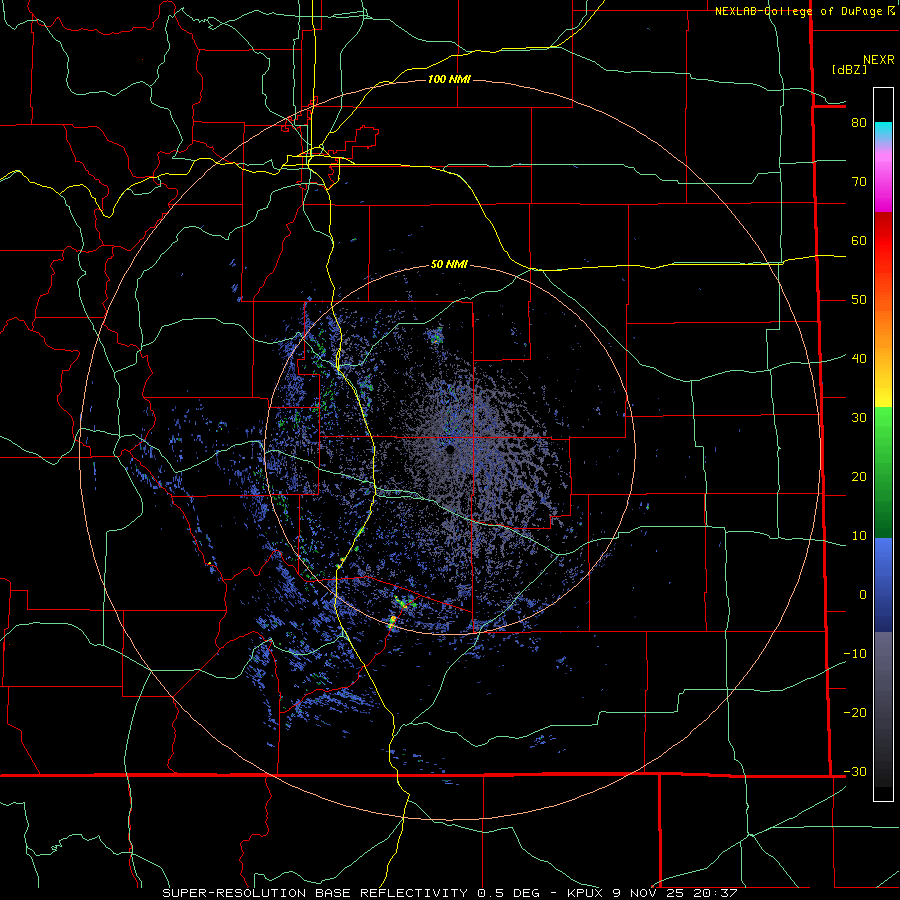Click the 20:37 timestamp in the caption
This screenshot has height=900, width=900.
tap(715, 893)
